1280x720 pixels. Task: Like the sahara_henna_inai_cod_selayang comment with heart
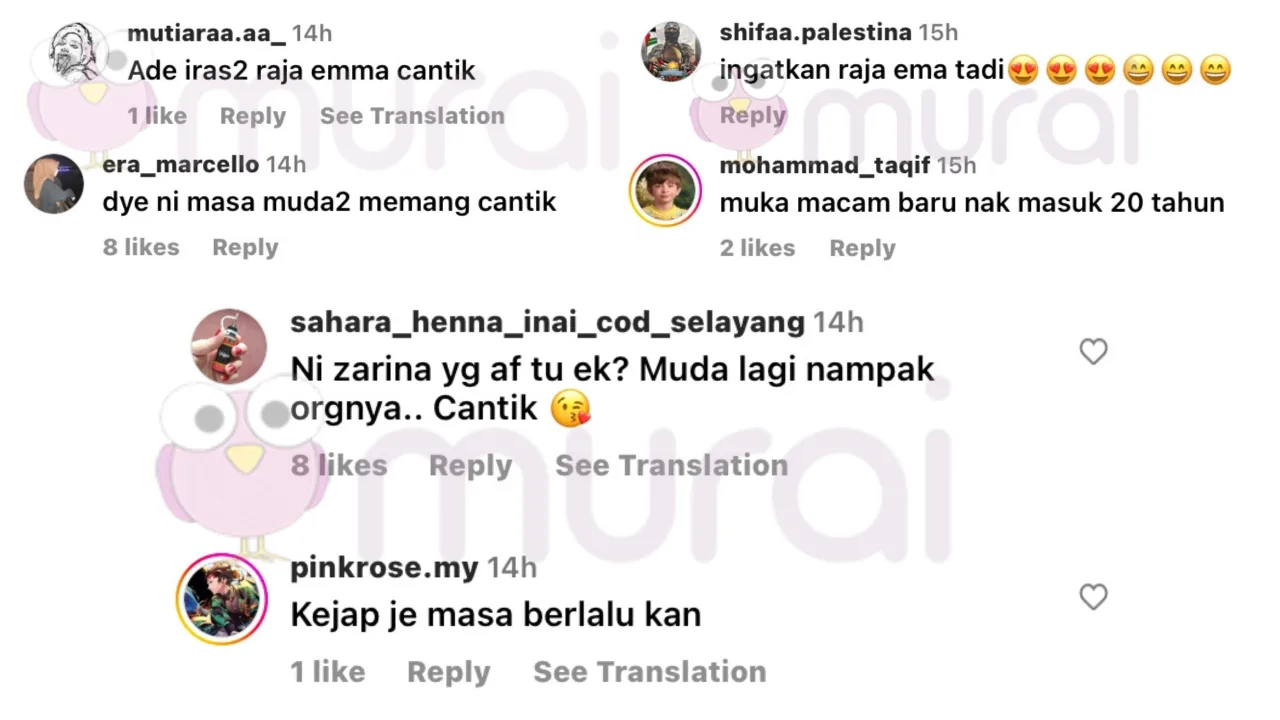[1093, 351]
